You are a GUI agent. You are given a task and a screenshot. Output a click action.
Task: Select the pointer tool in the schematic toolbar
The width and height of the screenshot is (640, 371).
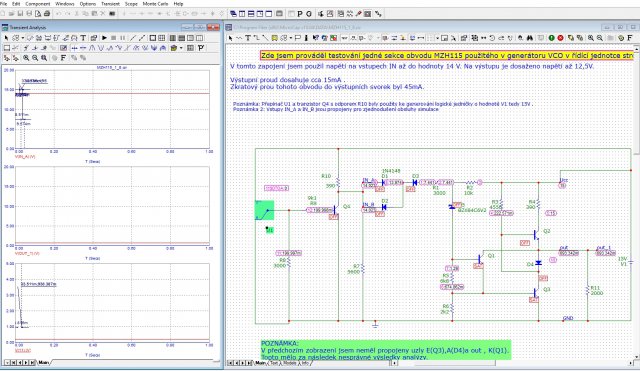click(230, 38)
